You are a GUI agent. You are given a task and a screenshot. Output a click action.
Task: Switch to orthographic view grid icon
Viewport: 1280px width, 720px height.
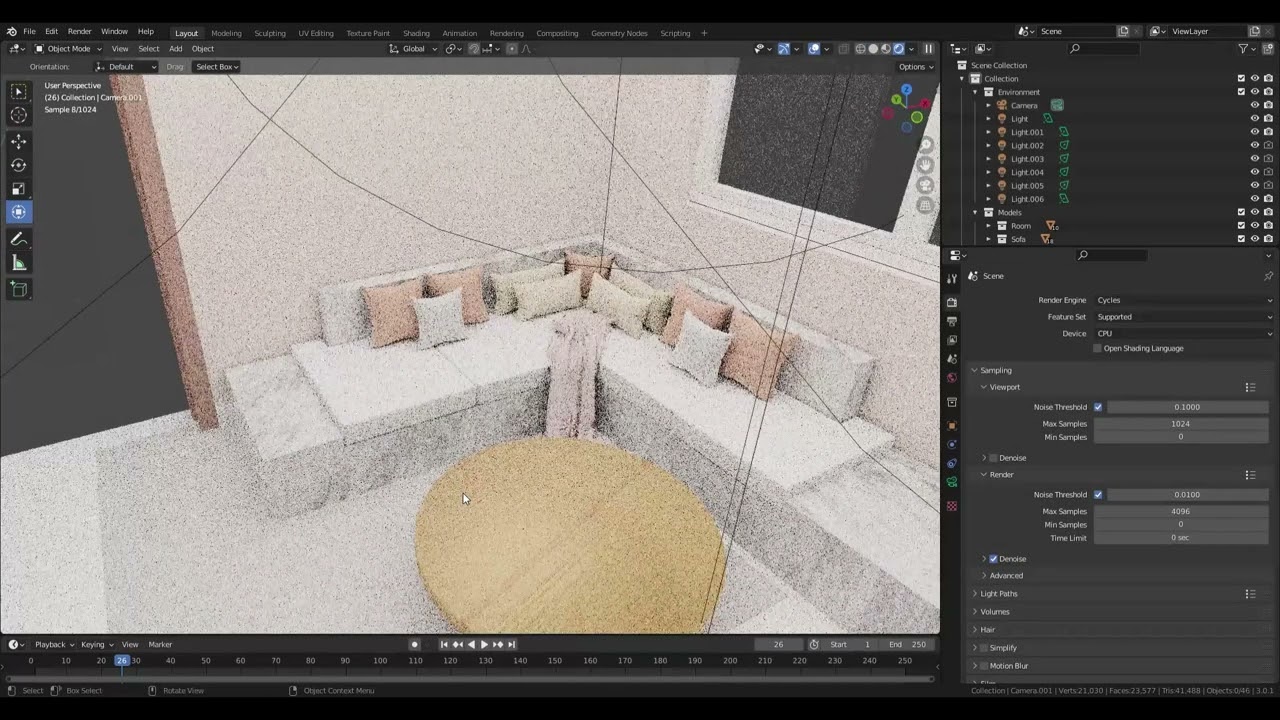[x=926, y=206]
